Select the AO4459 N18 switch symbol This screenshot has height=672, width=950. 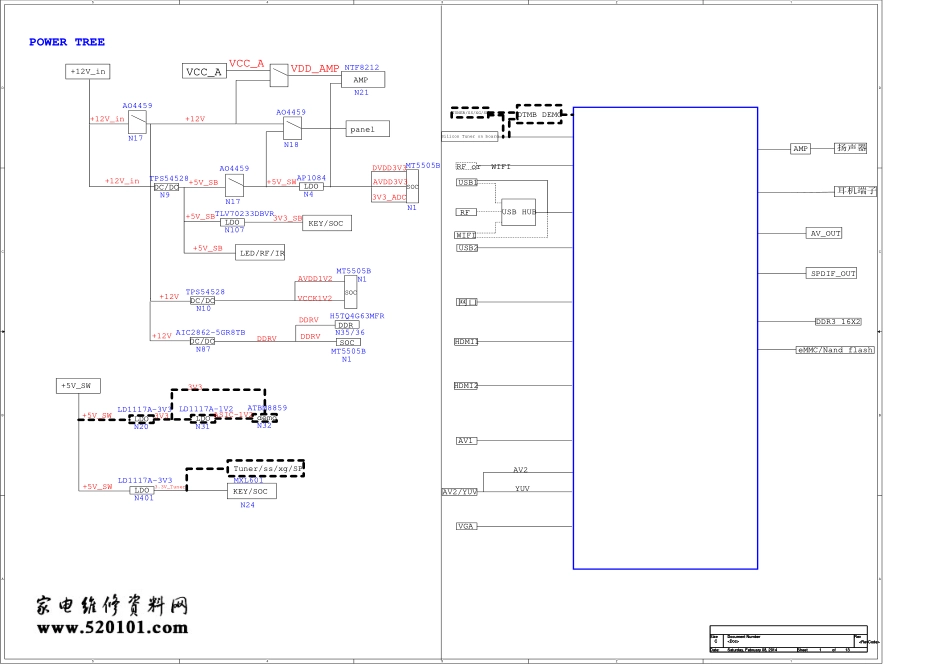click(292, 128)
